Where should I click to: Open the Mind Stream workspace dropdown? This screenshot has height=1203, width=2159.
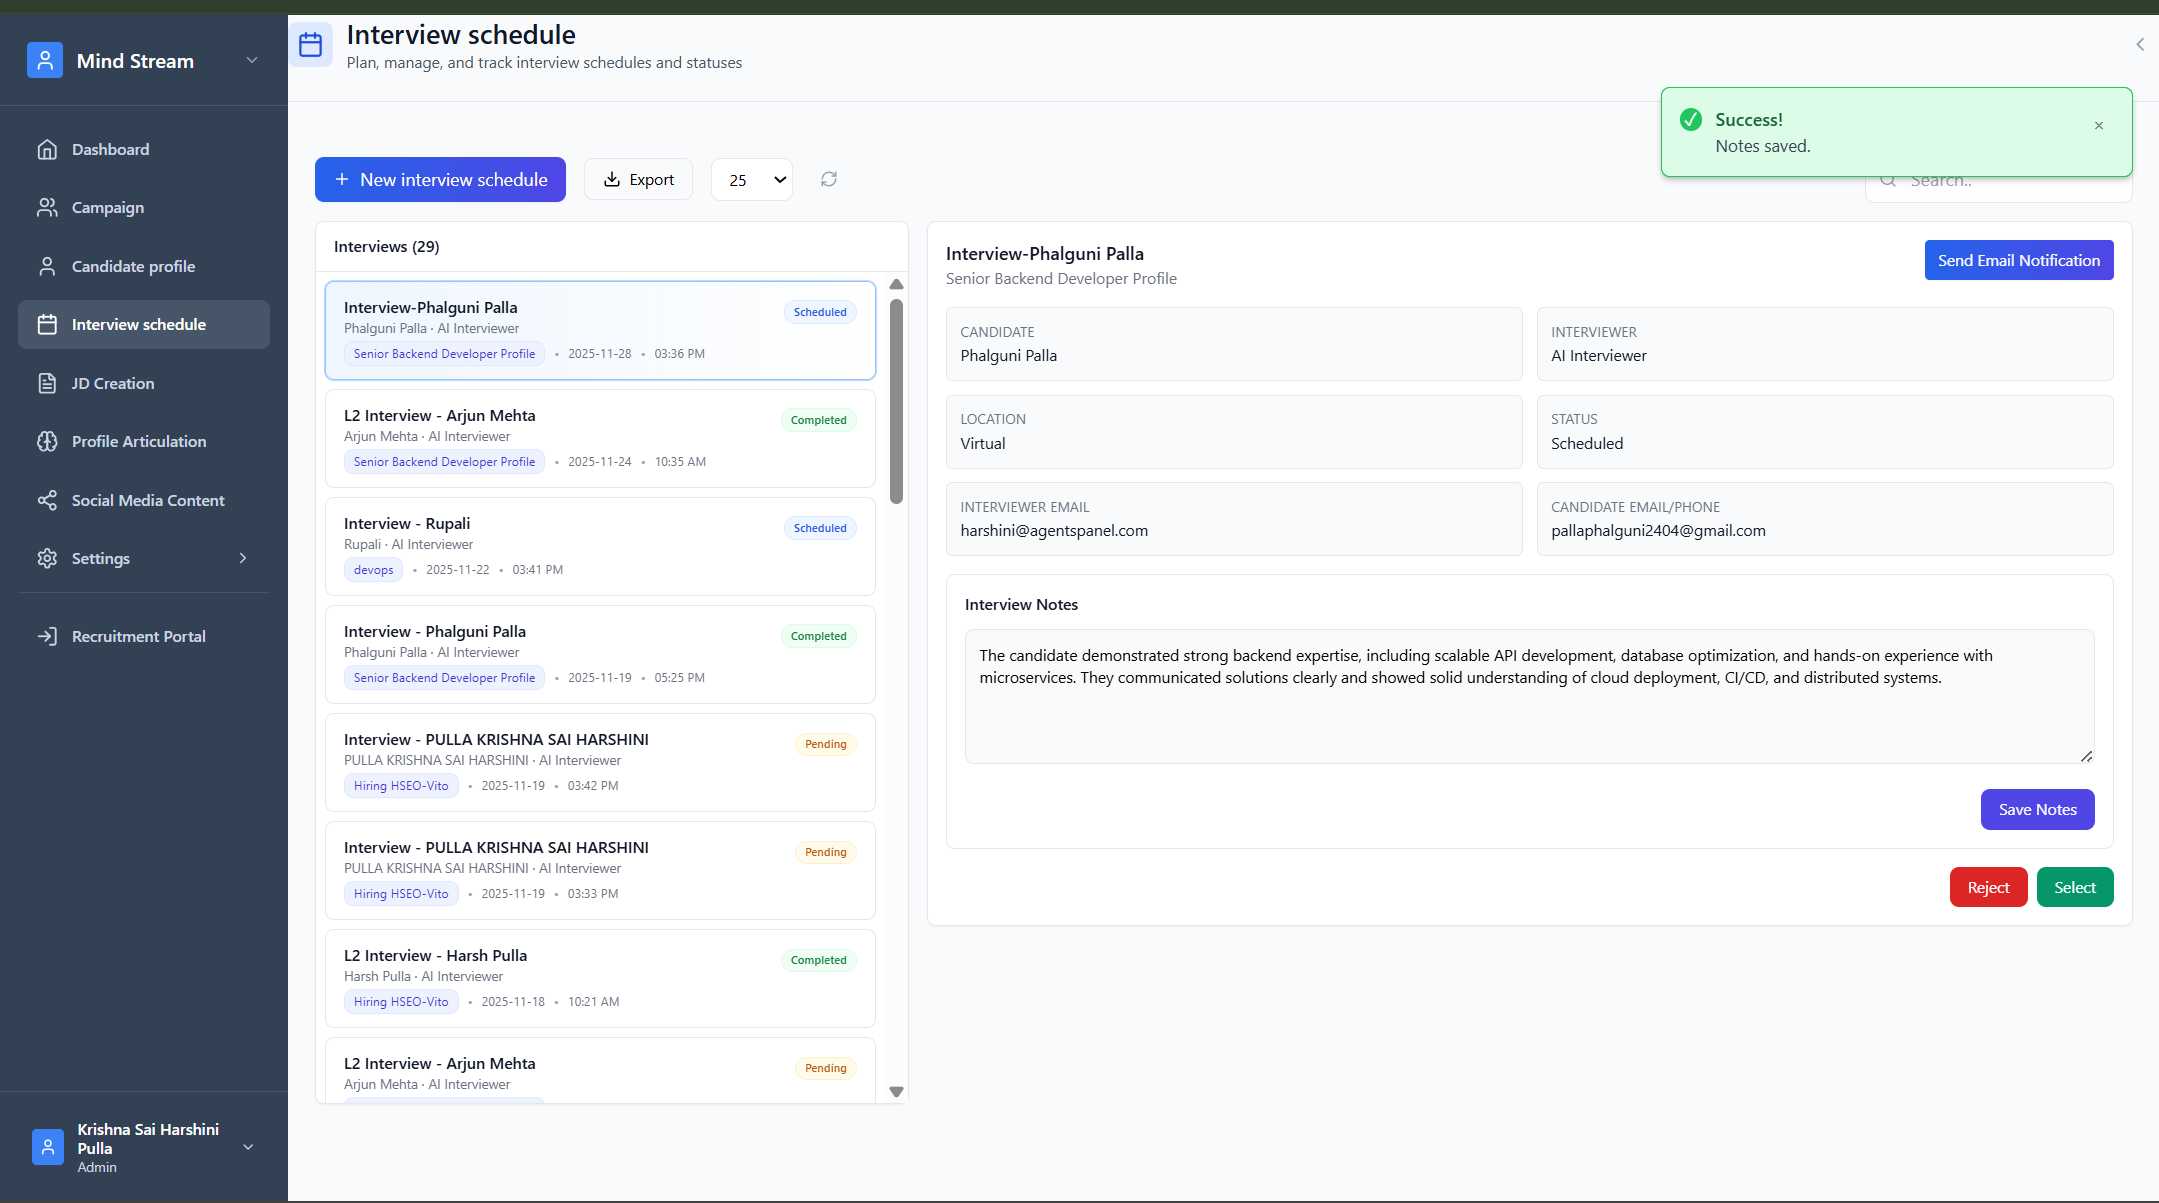pos(252,61)
